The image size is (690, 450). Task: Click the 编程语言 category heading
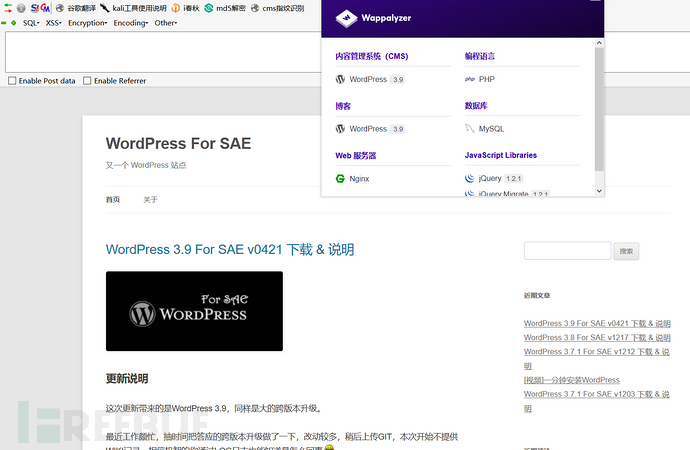[x=480, y=56]
